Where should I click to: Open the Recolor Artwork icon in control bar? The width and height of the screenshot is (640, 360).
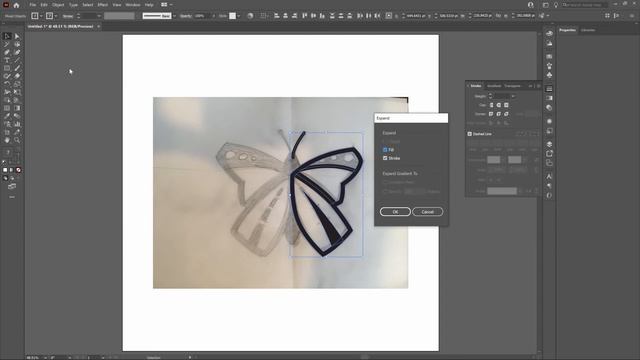coord(250,16)
